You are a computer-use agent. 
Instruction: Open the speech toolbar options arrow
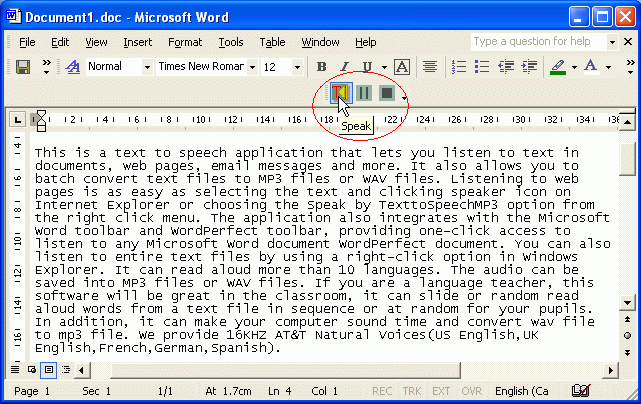(404, 98)
